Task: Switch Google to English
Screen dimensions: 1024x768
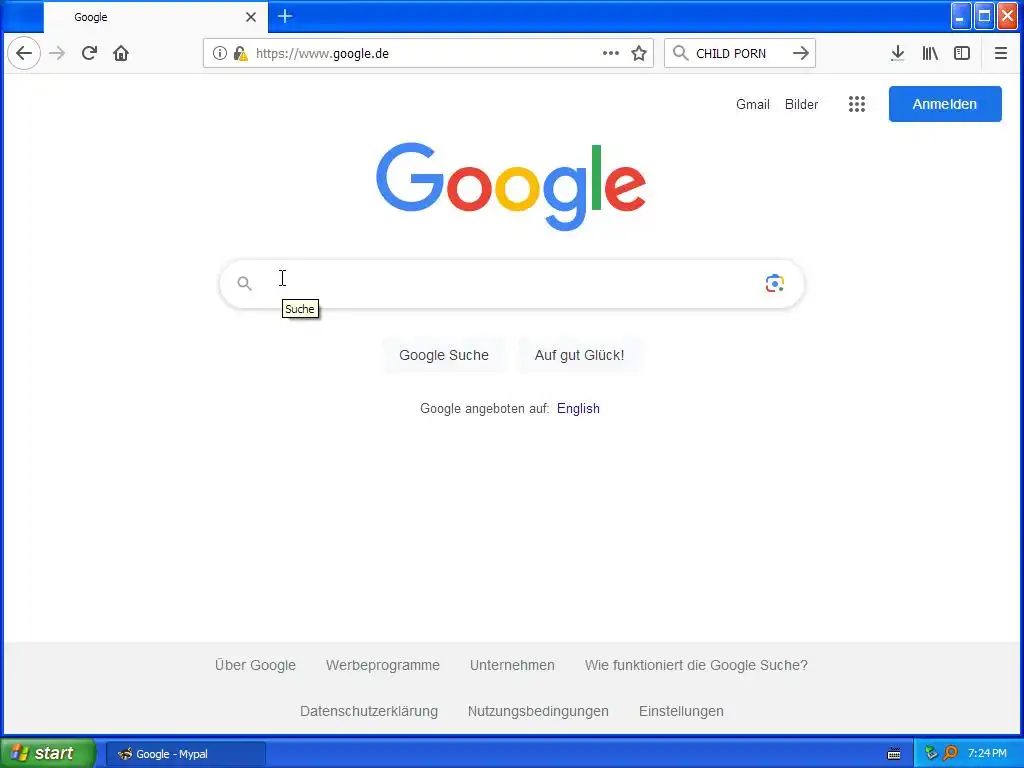Action: pos(578,409)
